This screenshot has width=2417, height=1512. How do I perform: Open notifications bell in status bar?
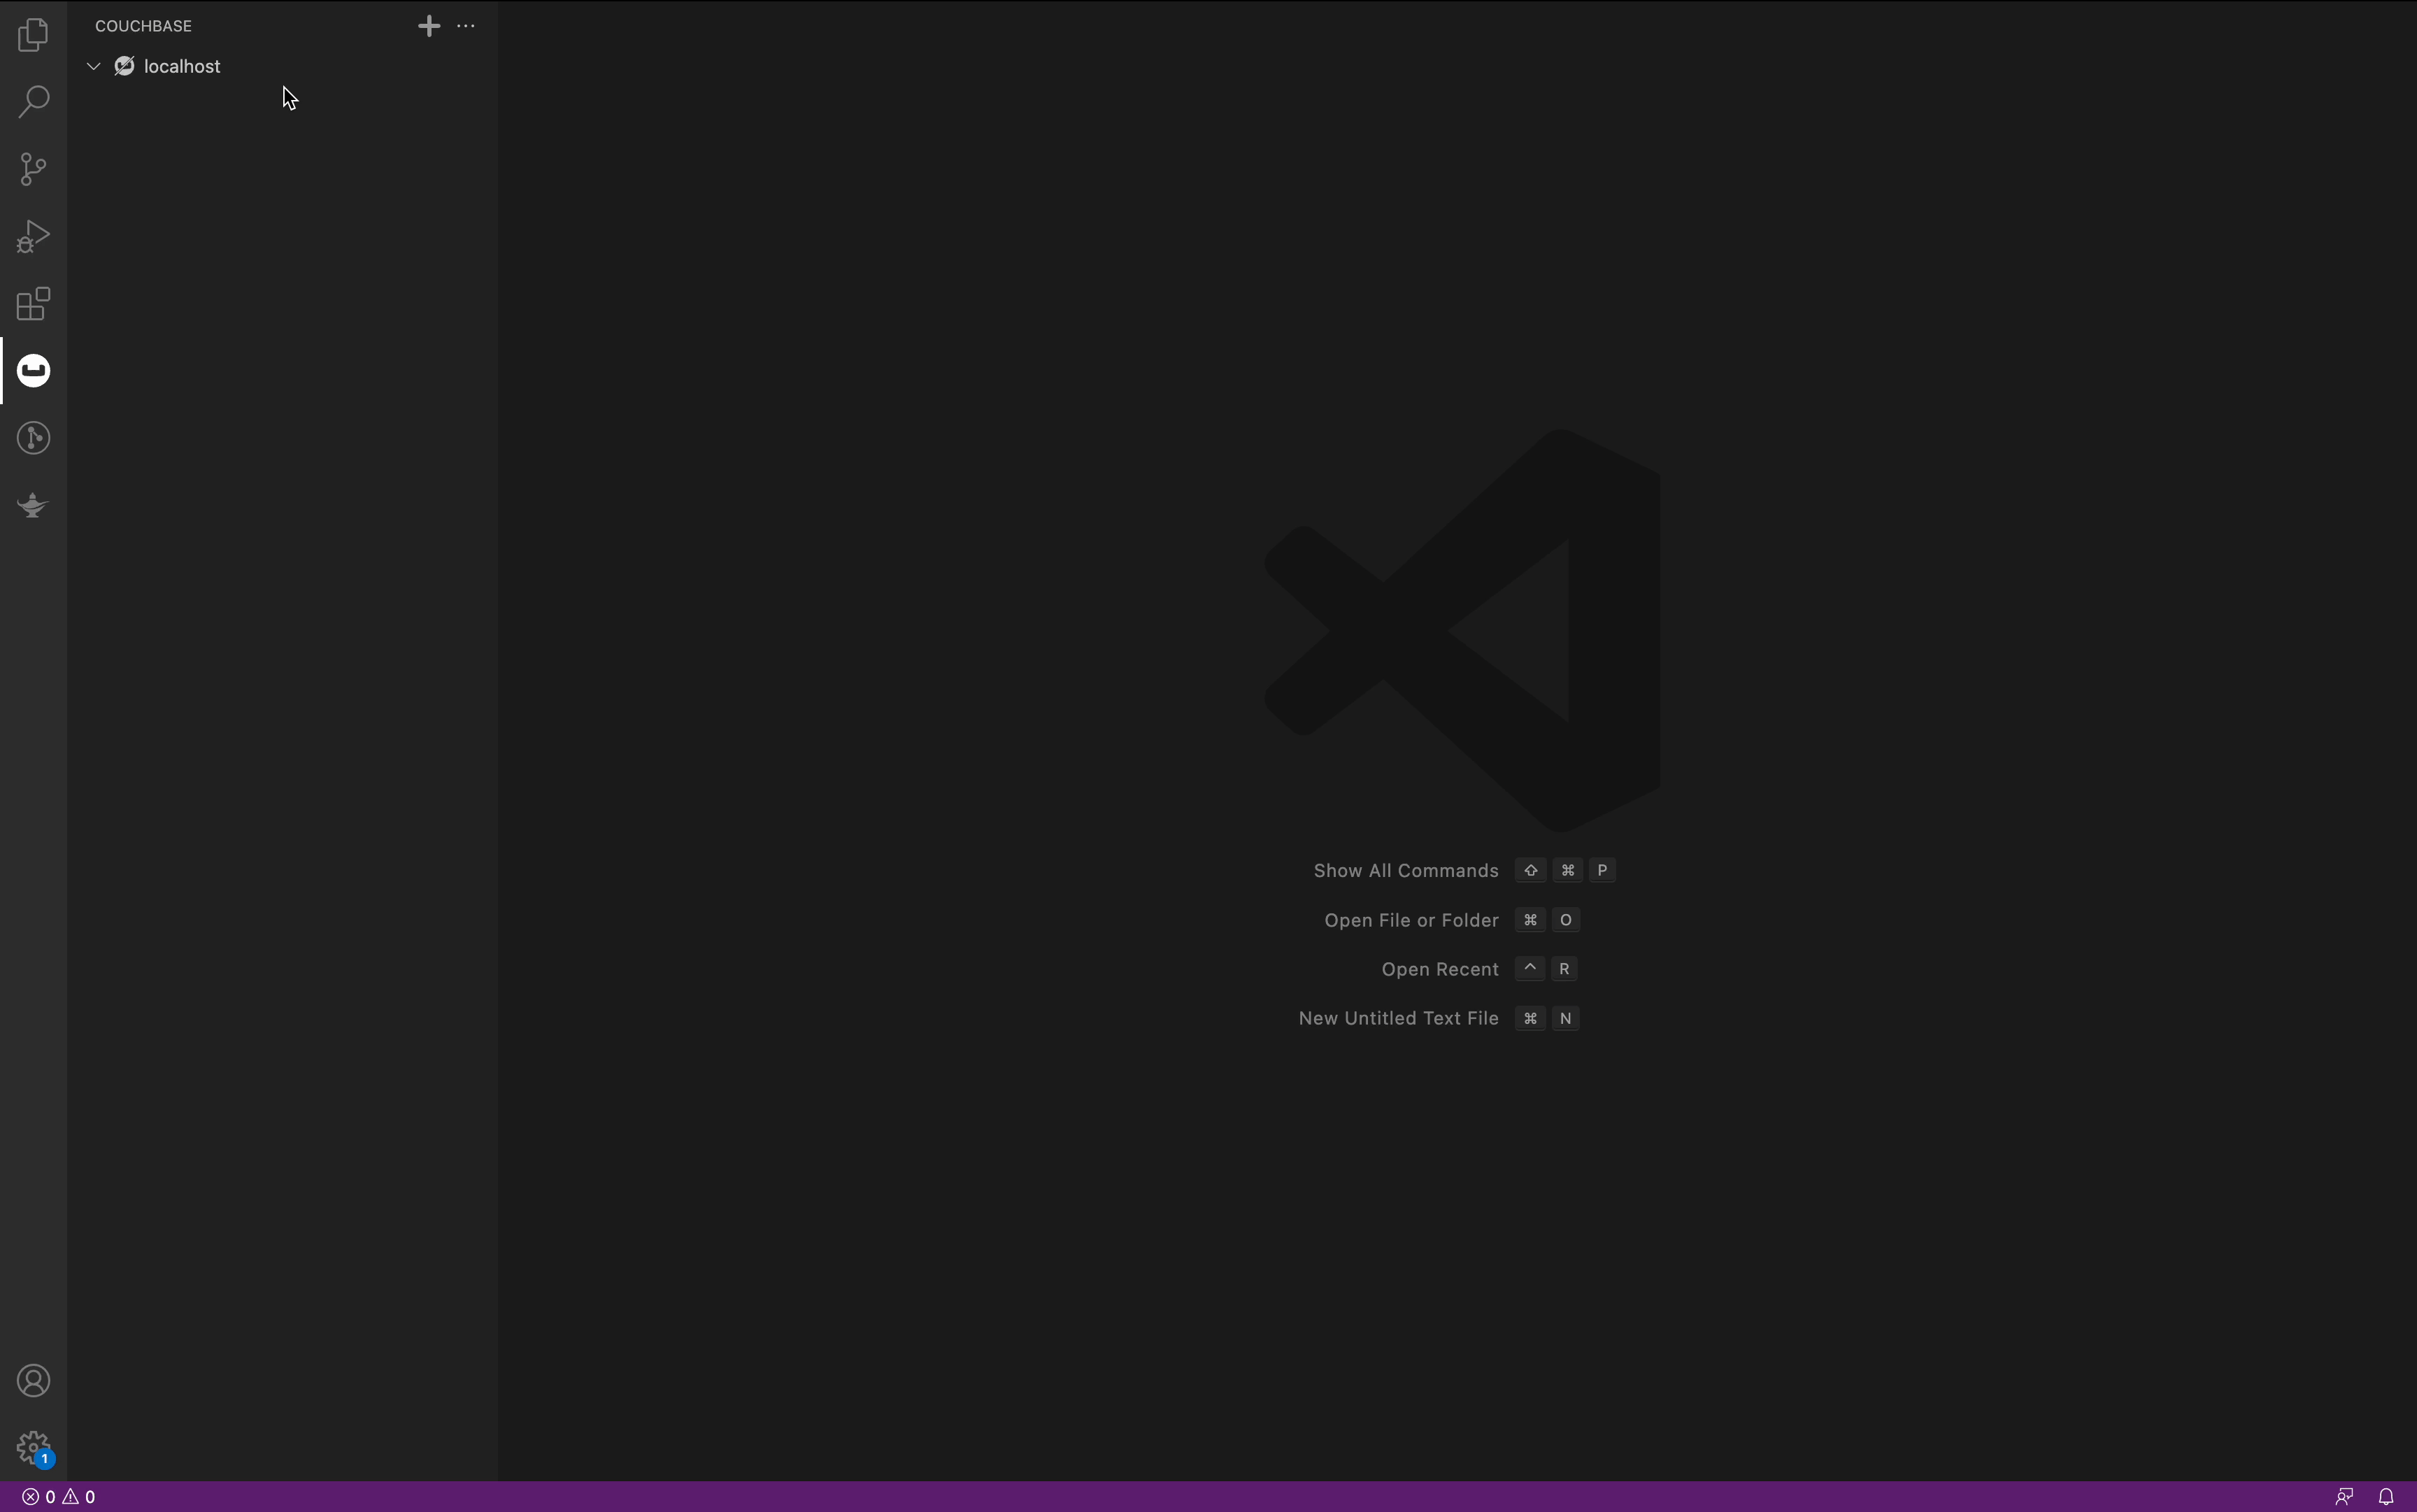[x=2386, y=1497]
